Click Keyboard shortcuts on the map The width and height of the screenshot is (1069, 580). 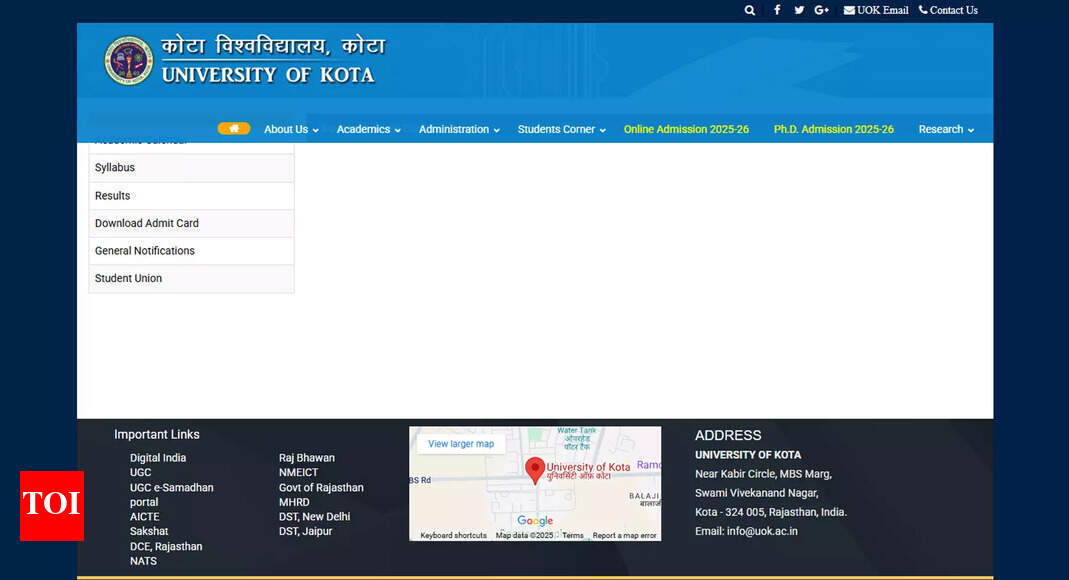453,536
